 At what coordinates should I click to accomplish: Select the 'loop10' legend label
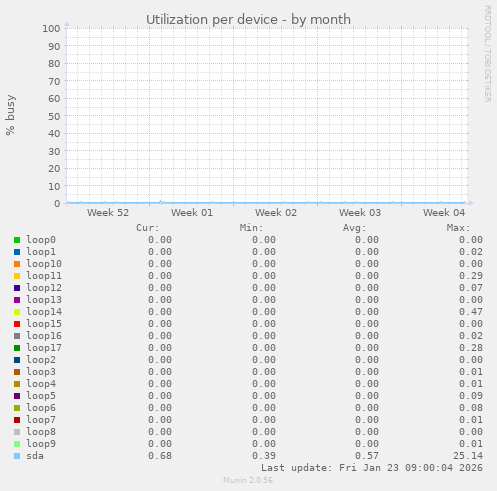44,264
